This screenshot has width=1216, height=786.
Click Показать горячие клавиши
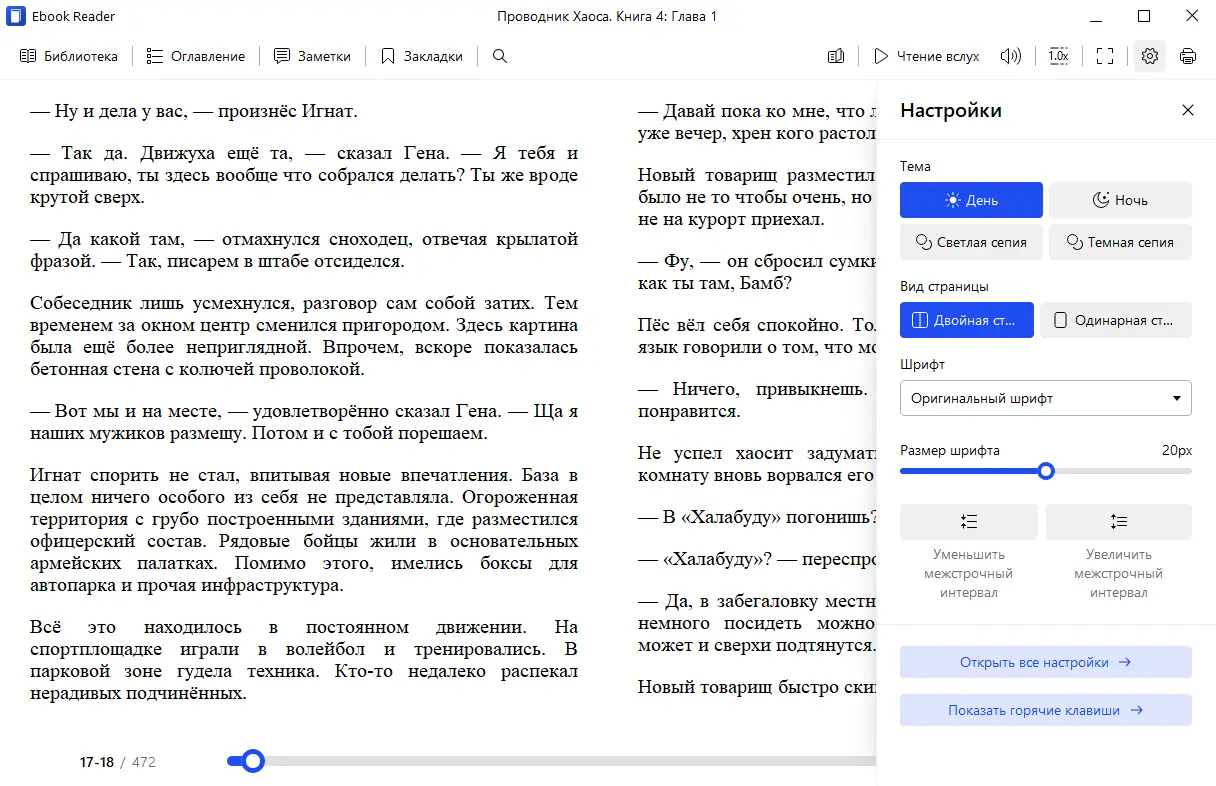tap(1045, 710)
